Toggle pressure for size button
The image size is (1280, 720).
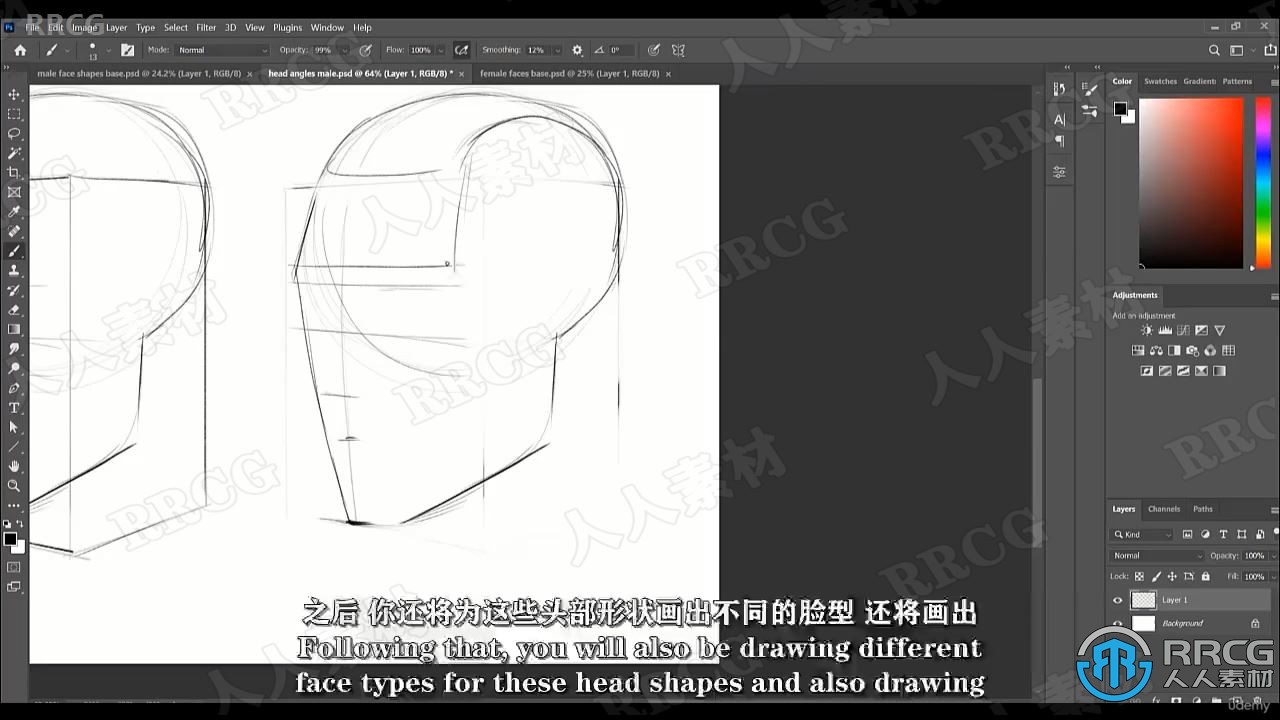click(653, 50)
